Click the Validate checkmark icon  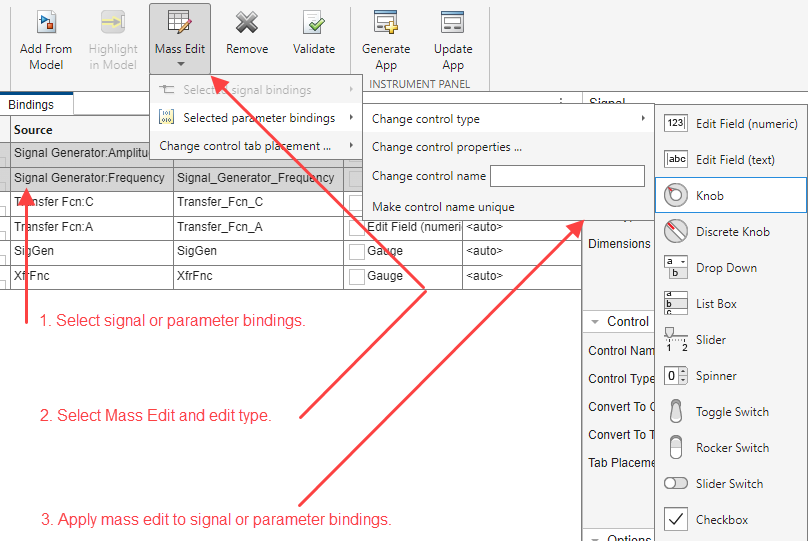click(314, 23)
